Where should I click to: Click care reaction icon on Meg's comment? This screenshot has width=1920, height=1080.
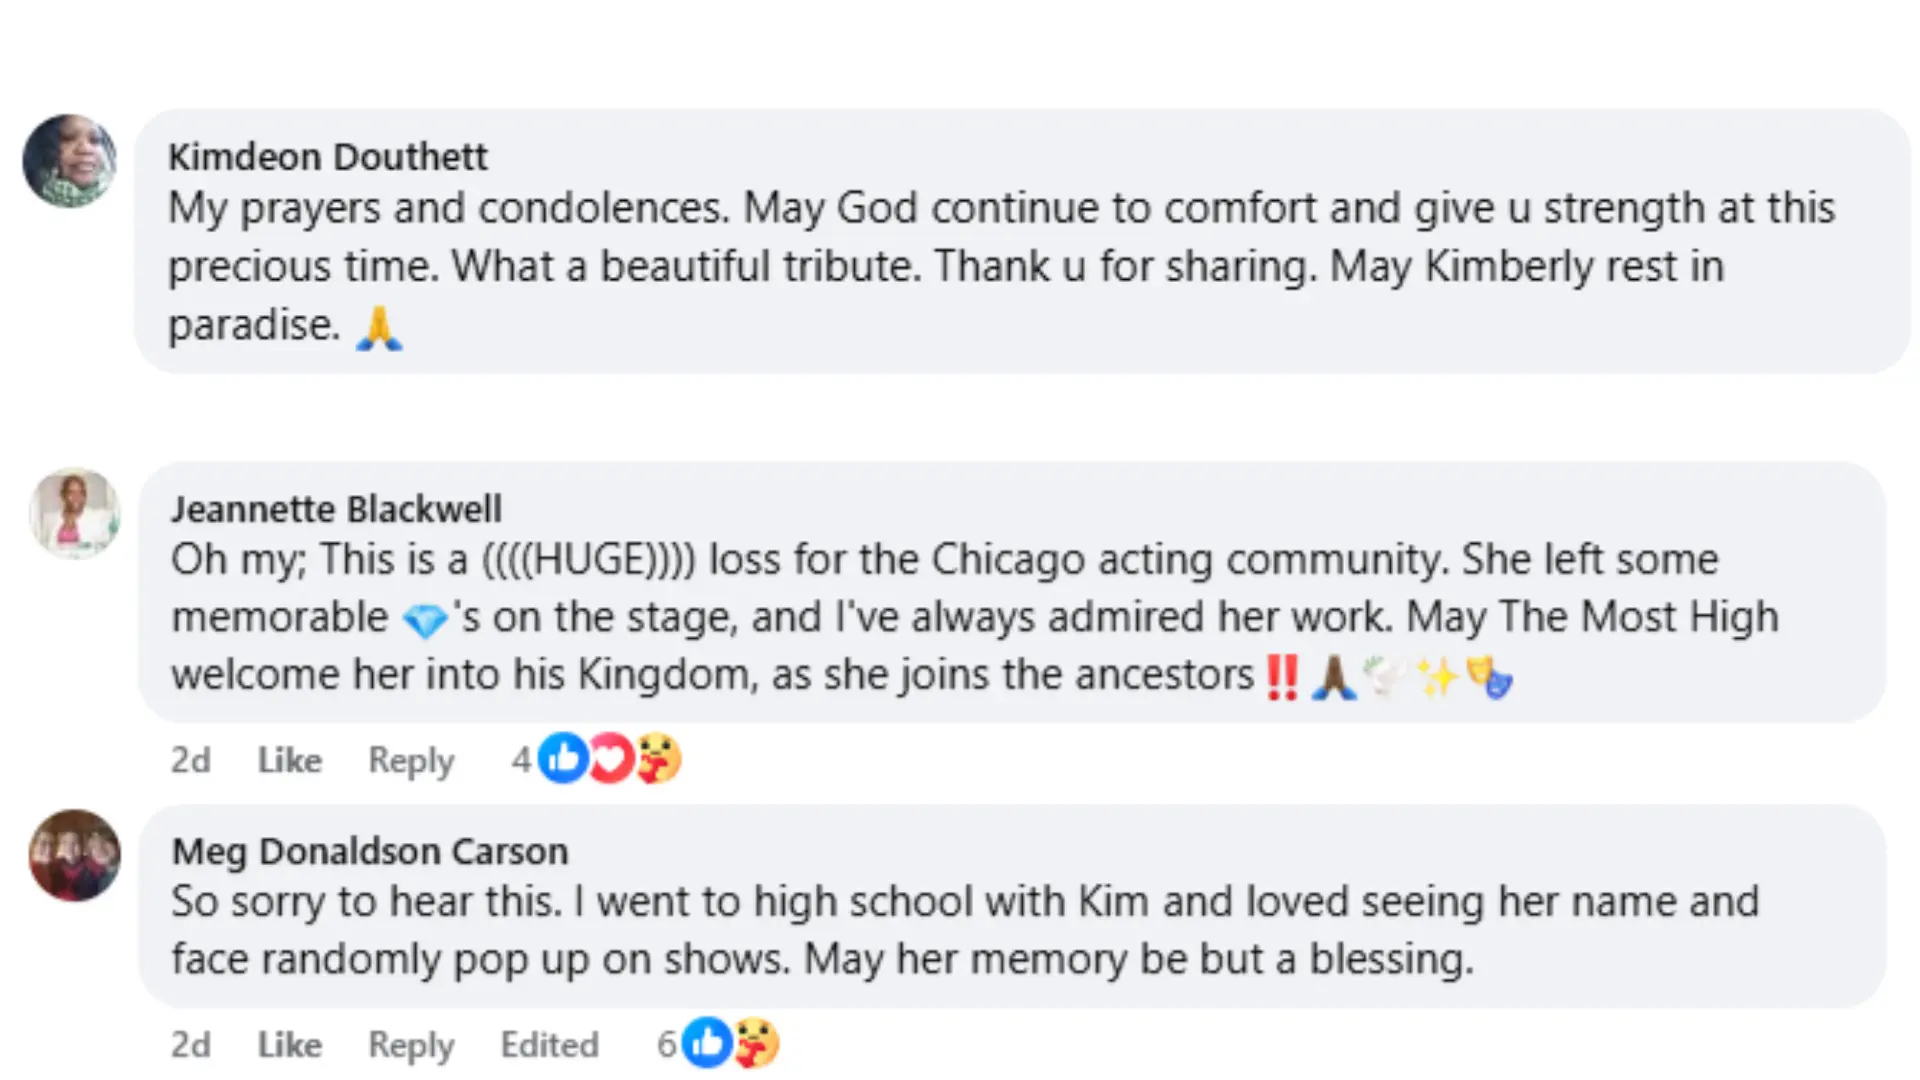(x=756, y=1043)
